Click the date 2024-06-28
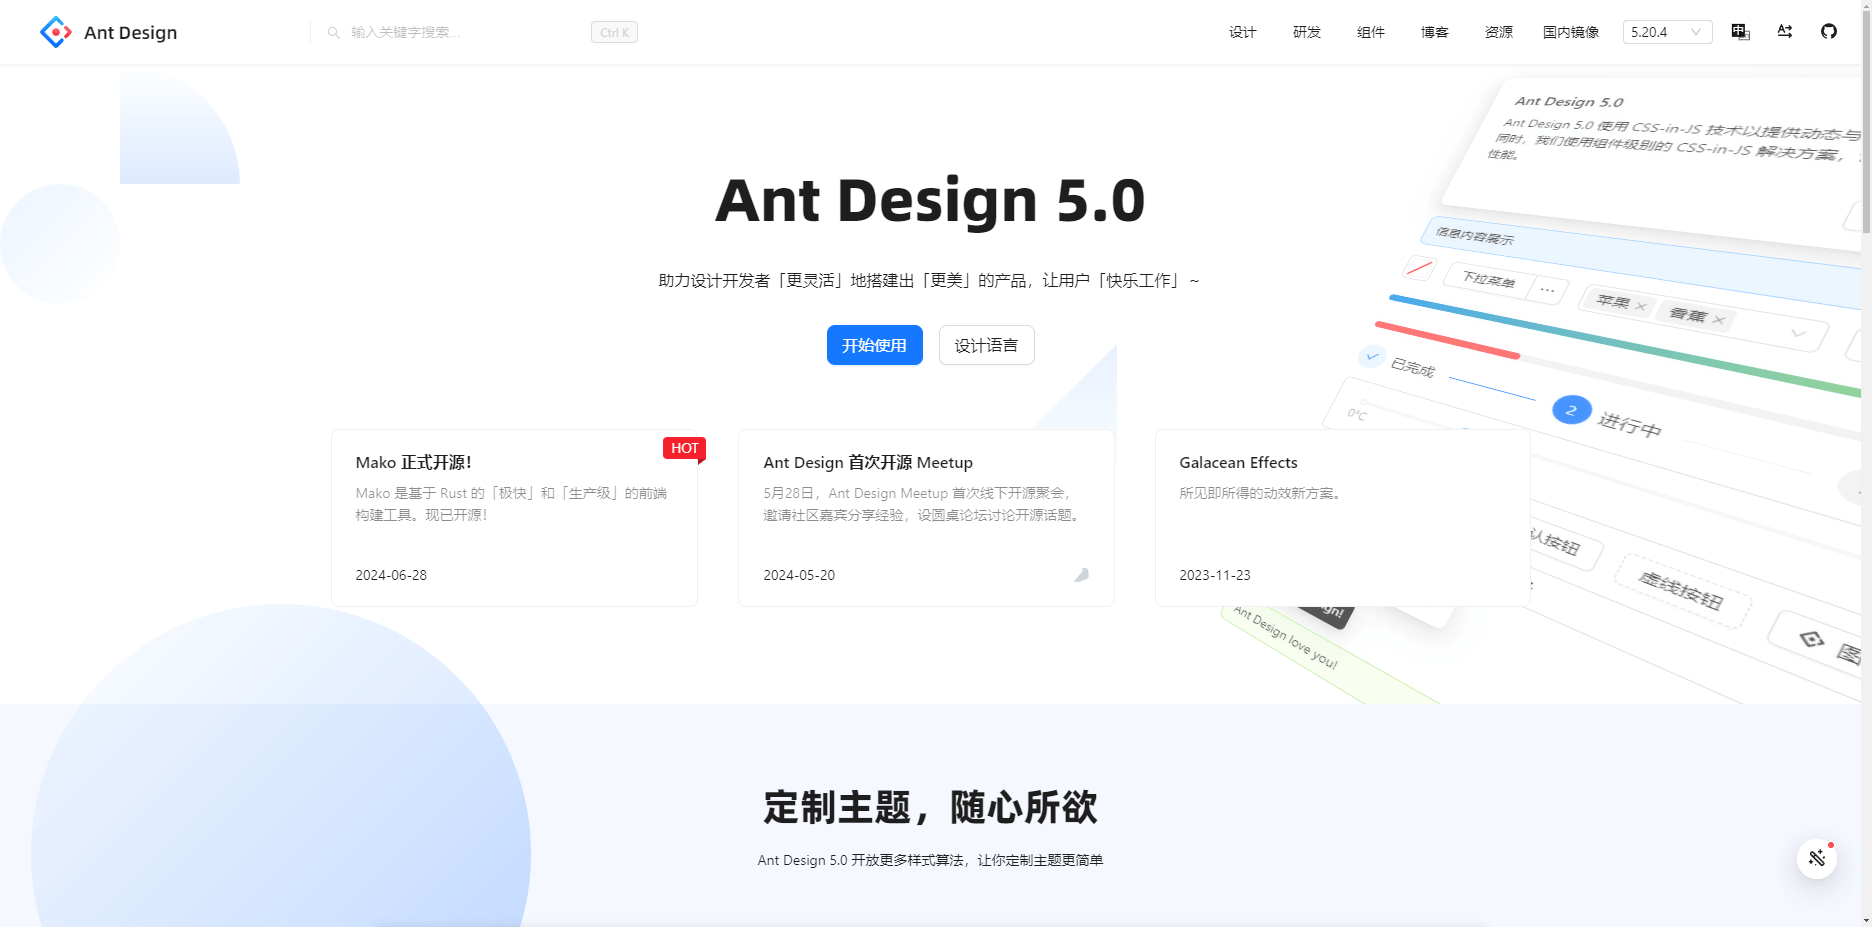This screenshot has height=927, width=1872. 391,575
